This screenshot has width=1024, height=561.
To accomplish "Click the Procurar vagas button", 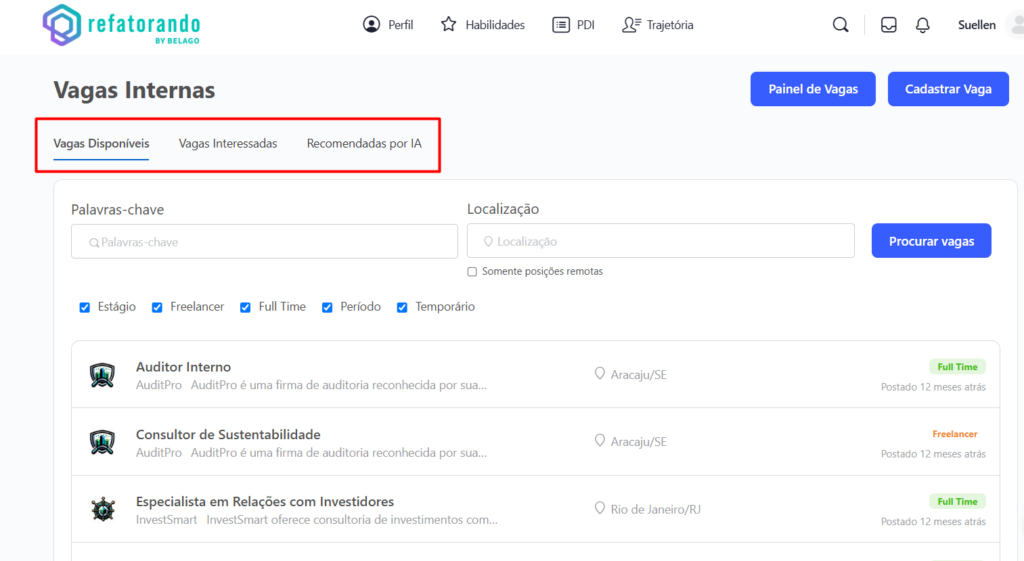I will coord(931,241).
